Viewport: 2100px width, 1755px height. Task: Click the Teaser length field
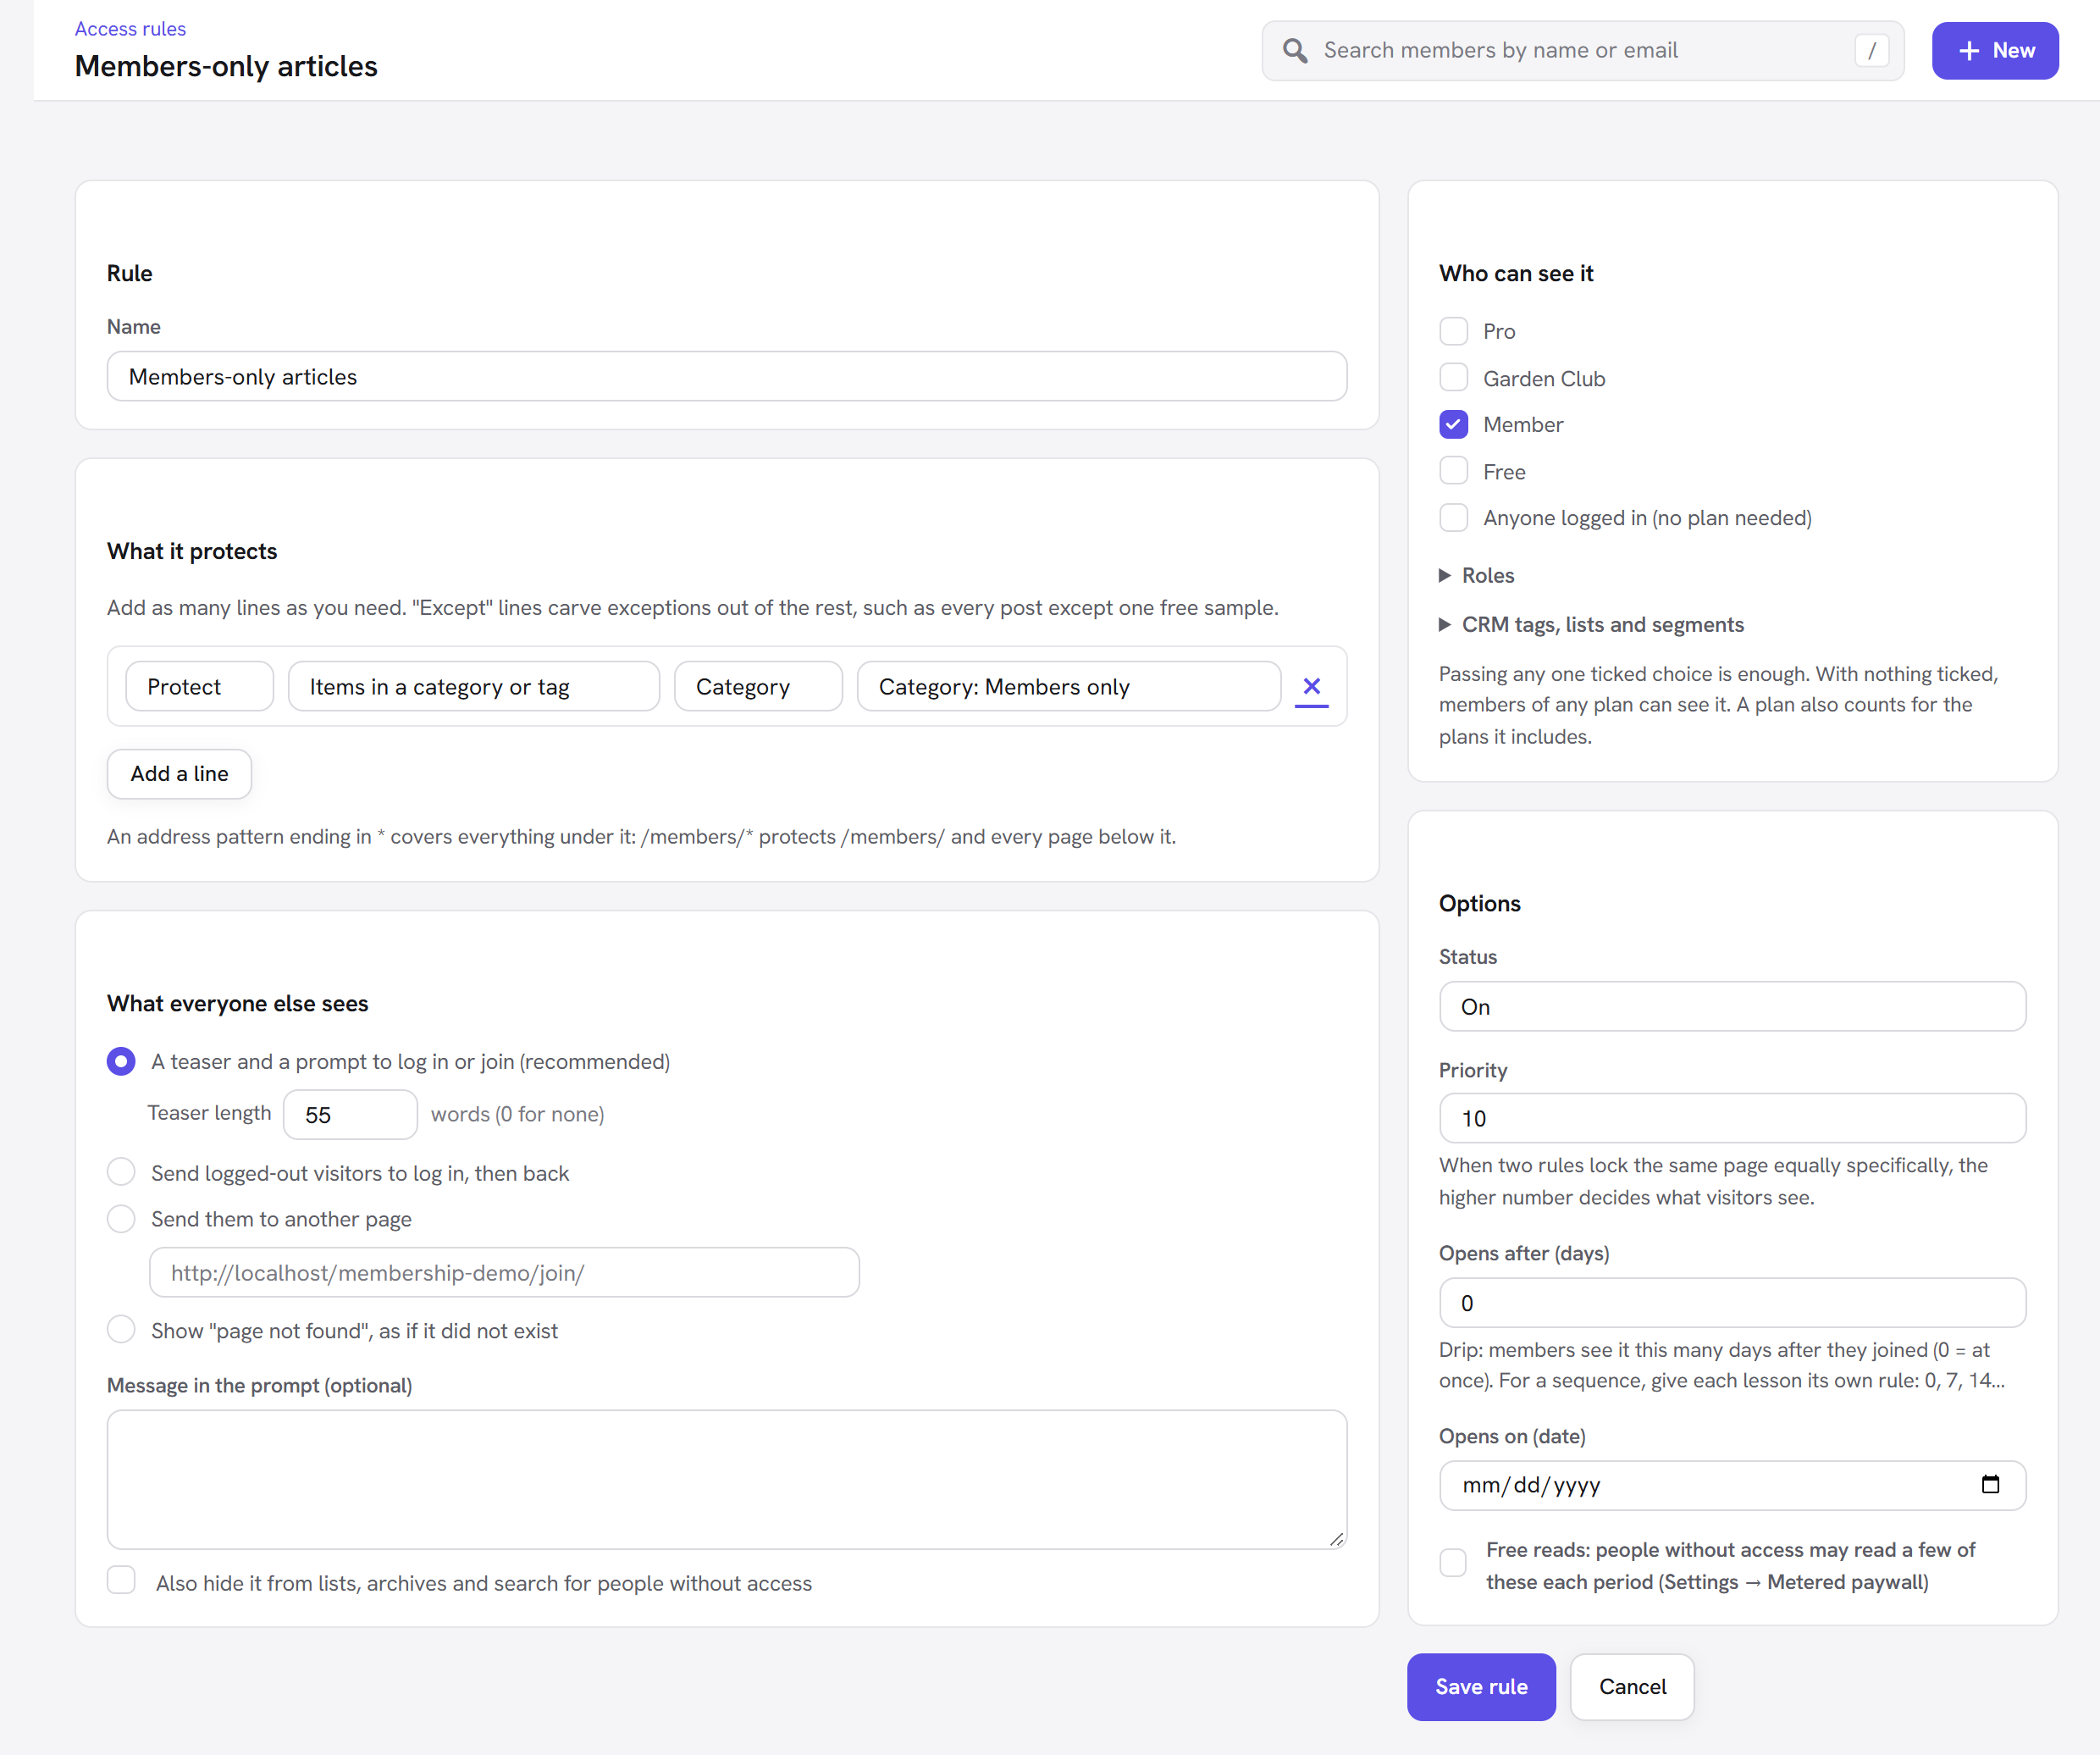pyautogui.click(x=350, y=1115)
